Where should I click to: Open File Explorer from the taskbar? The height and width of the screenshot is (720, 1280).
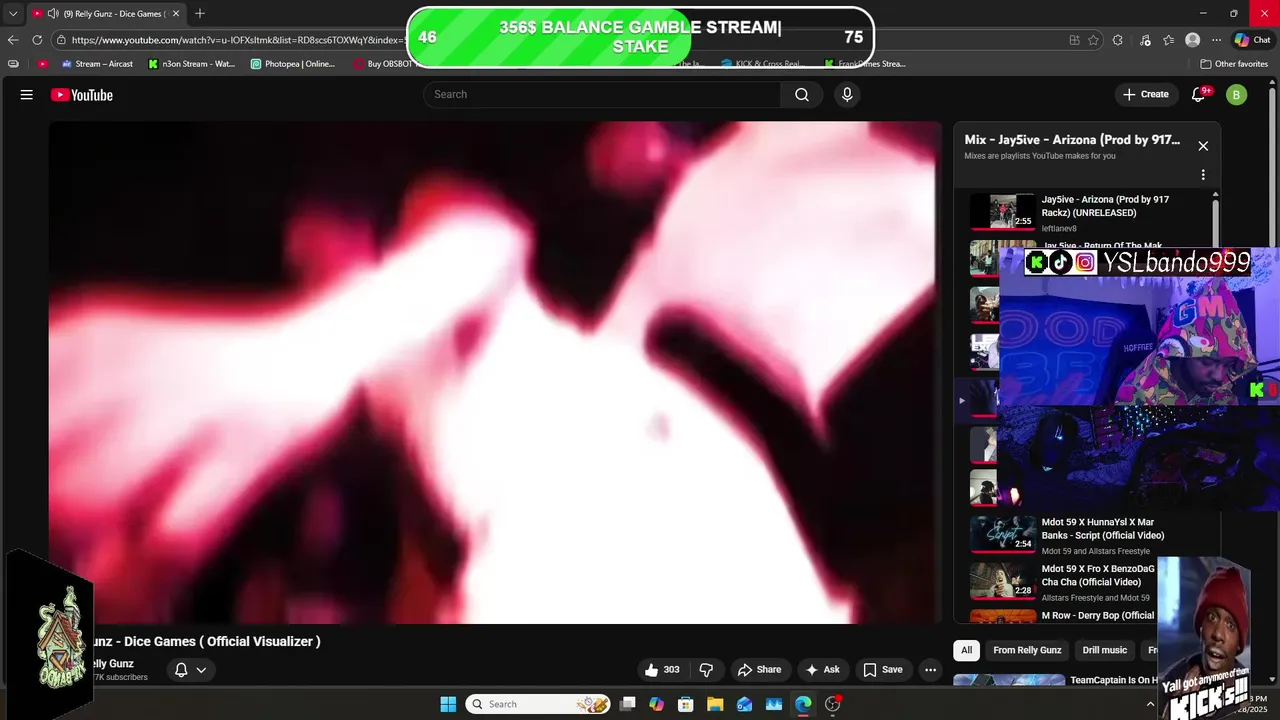pyautogui.click(x=715, y=704)
